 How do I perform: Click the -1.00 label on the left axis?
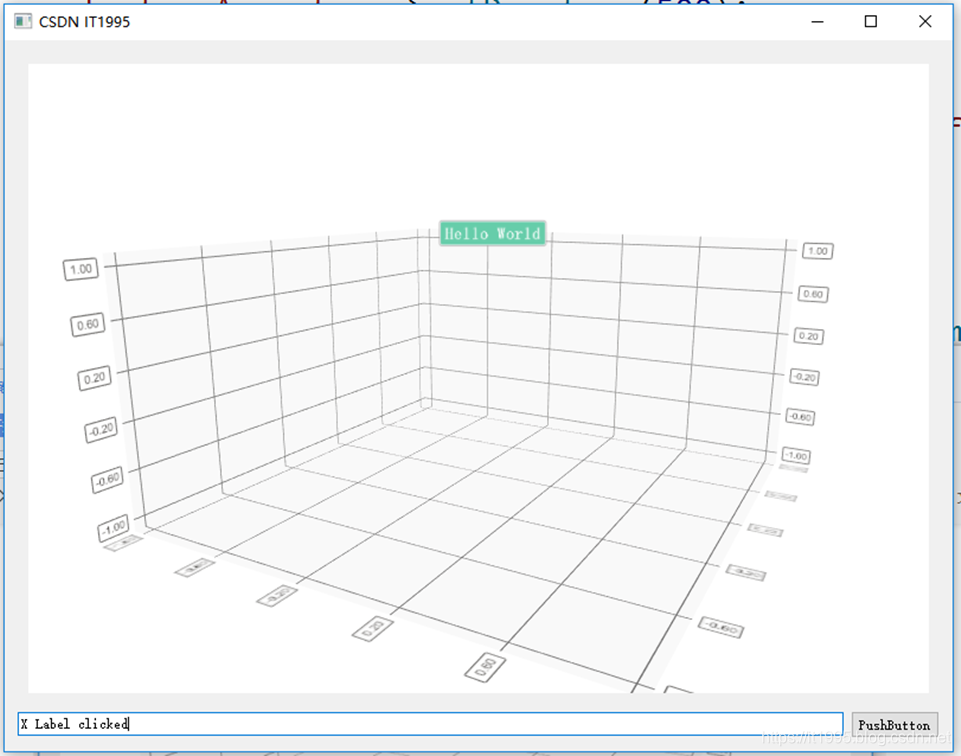pyautogui.click(x=114, y=526)
